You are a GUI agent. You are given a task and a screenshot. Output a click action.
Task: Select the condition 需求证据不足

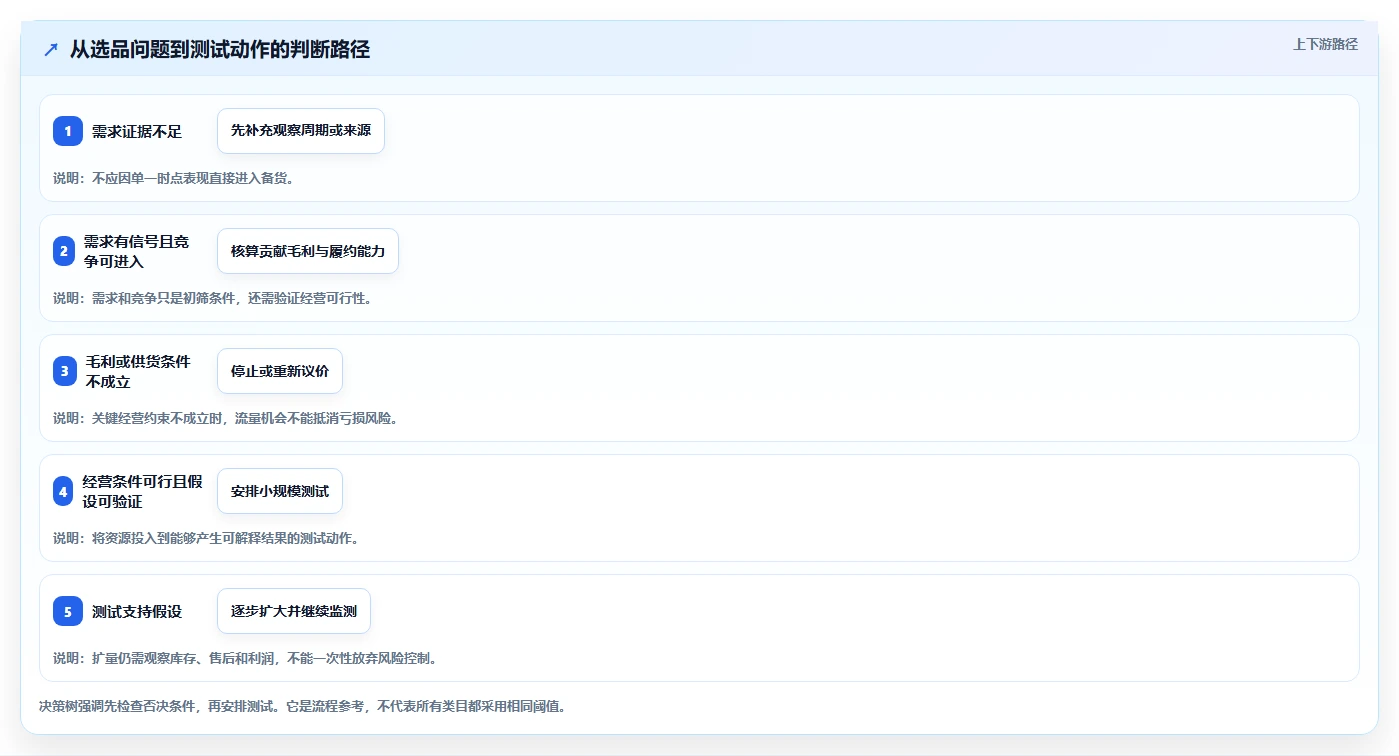tap(137, 131)
